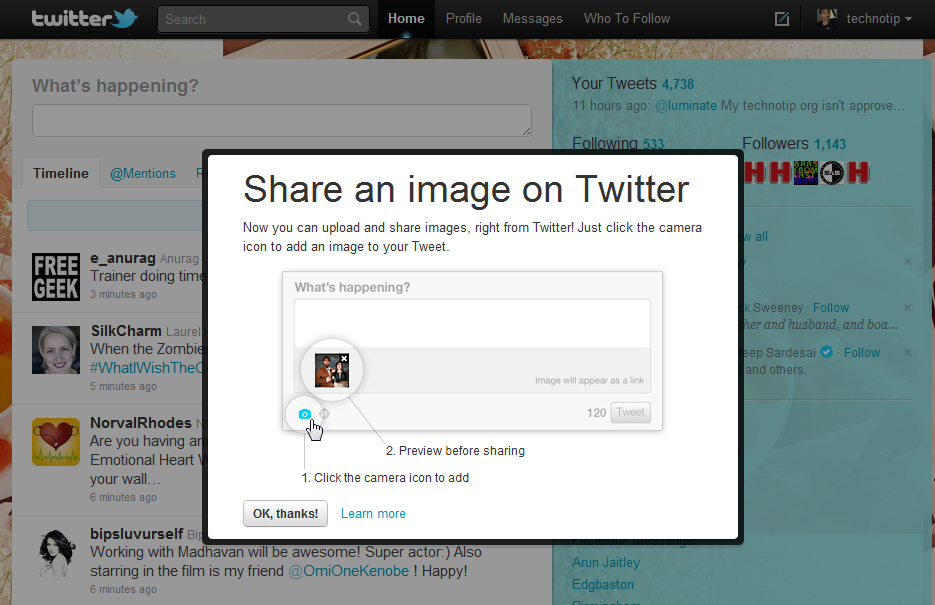Switch to the @Mentions tab
This screenshot has height=605, width=935.
(143, 173)
